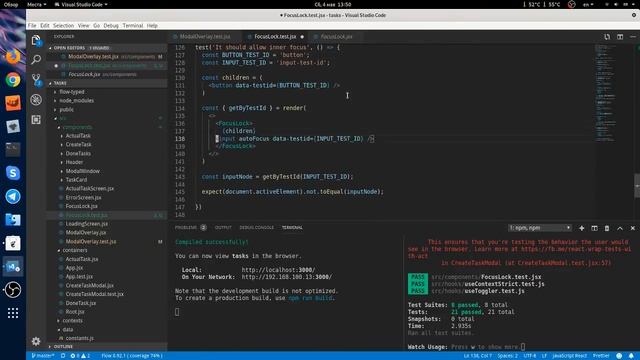
Task: Change indentation via Spaces: 2
Action: click(507, 356)
